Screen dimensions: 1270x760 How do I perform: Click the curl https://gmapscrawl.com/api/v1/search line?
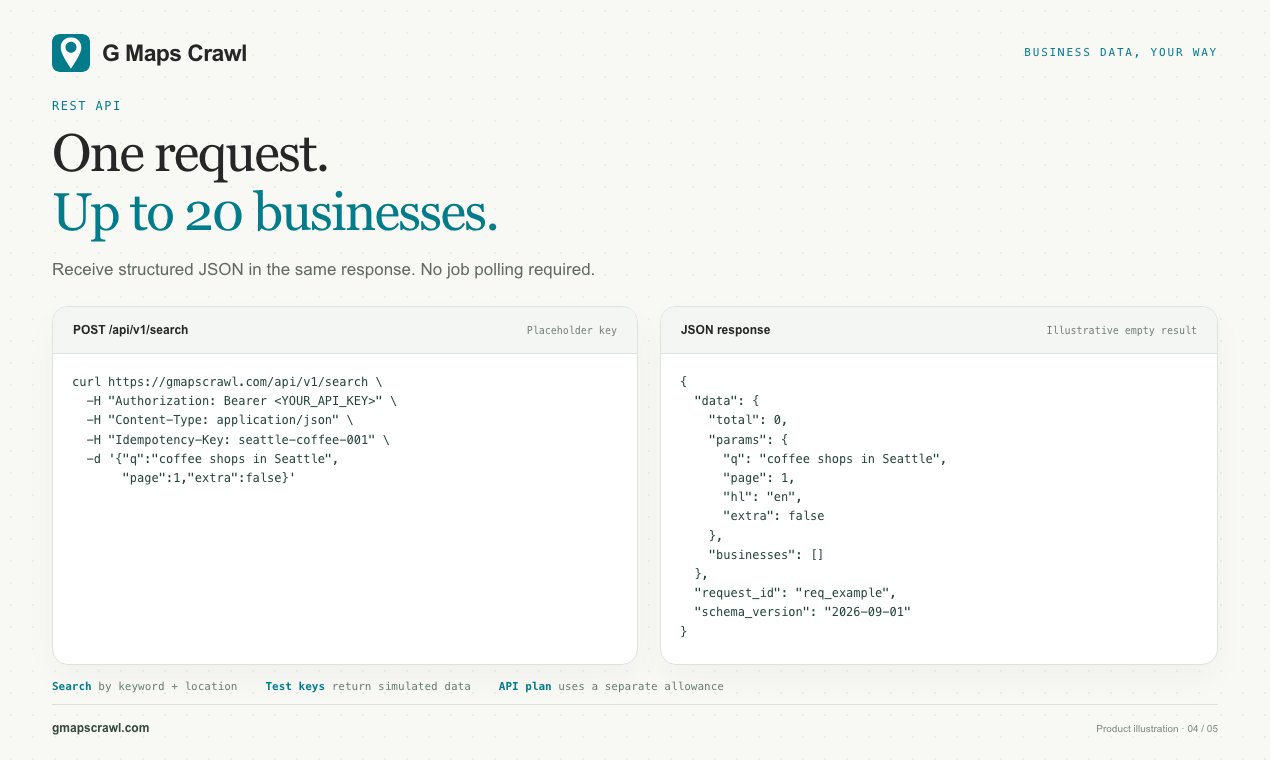tap(227, 382)
